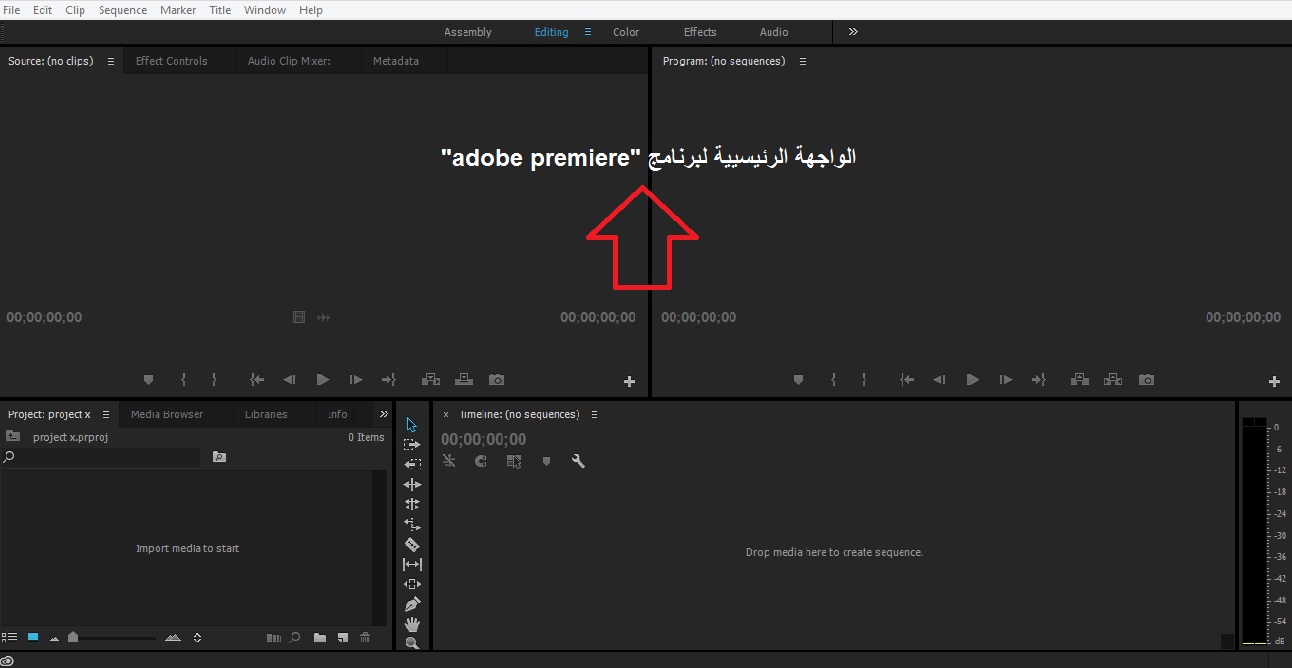
Task: Open Project panel menu hamburger
Action: click(x=106, y=414)
